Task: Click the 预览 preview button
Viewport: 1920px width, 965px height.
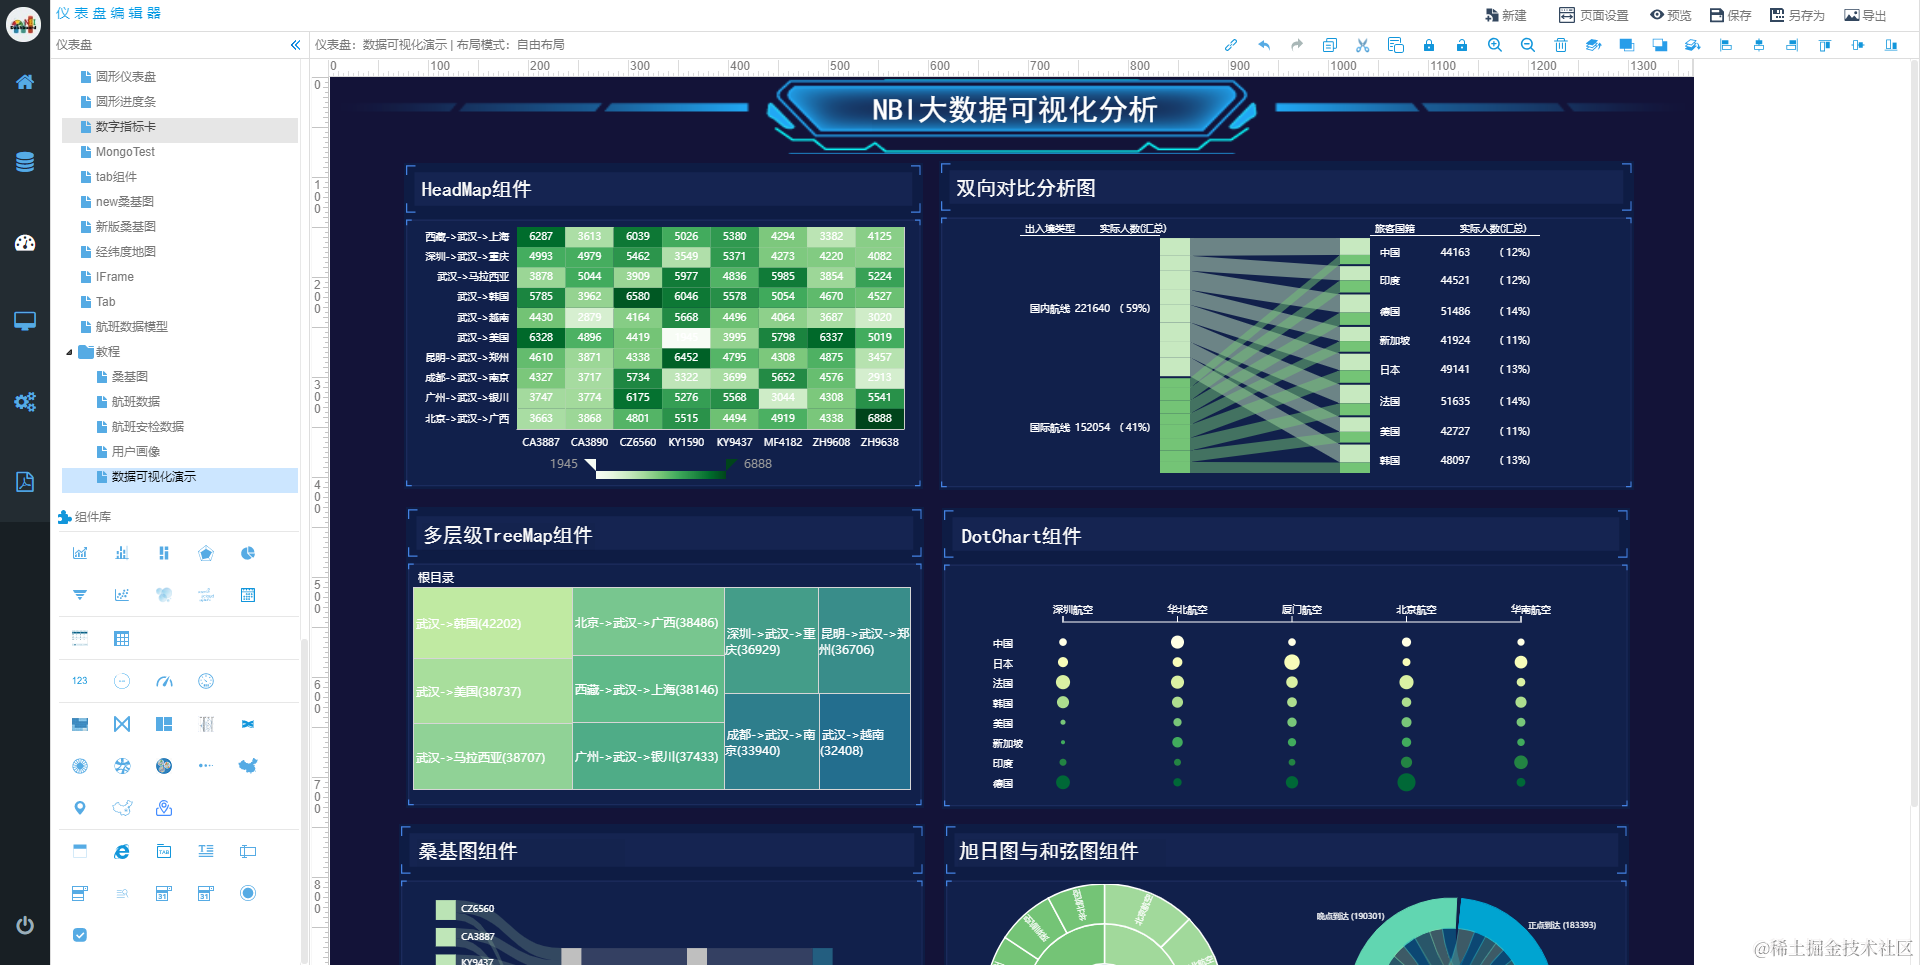Action: (1671, 15)
